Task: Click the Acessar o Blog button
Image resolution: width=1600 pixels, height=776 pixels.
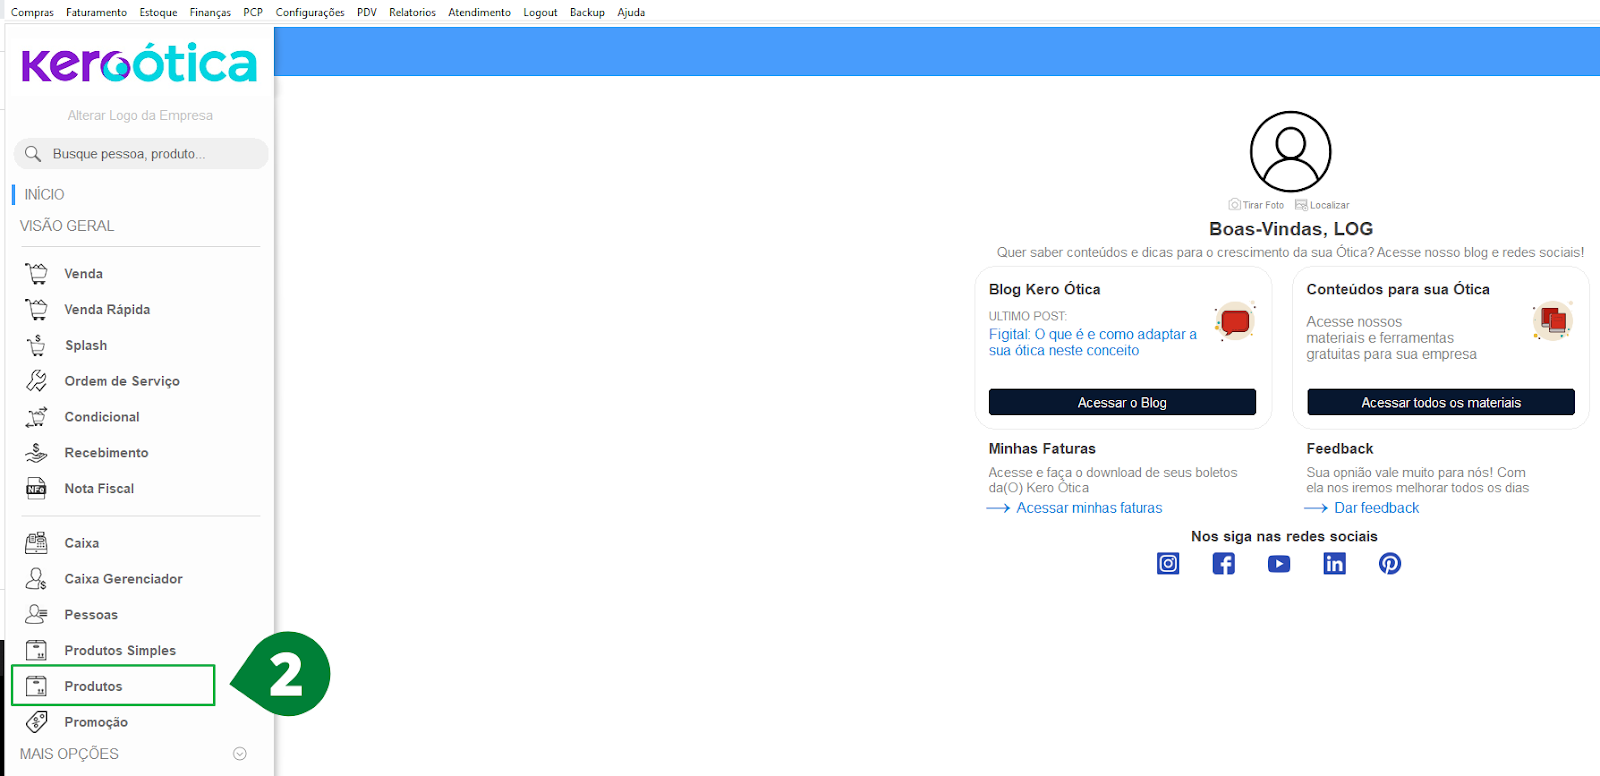Action: [x=1122, y=402]
